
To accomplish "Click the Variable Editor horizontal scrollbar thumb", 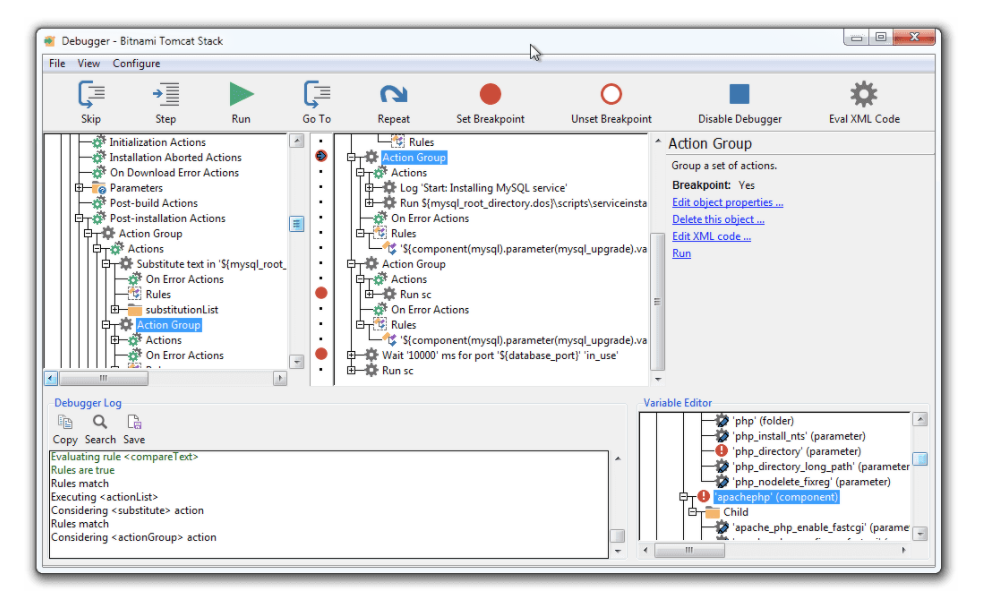I will click(690, 550).
